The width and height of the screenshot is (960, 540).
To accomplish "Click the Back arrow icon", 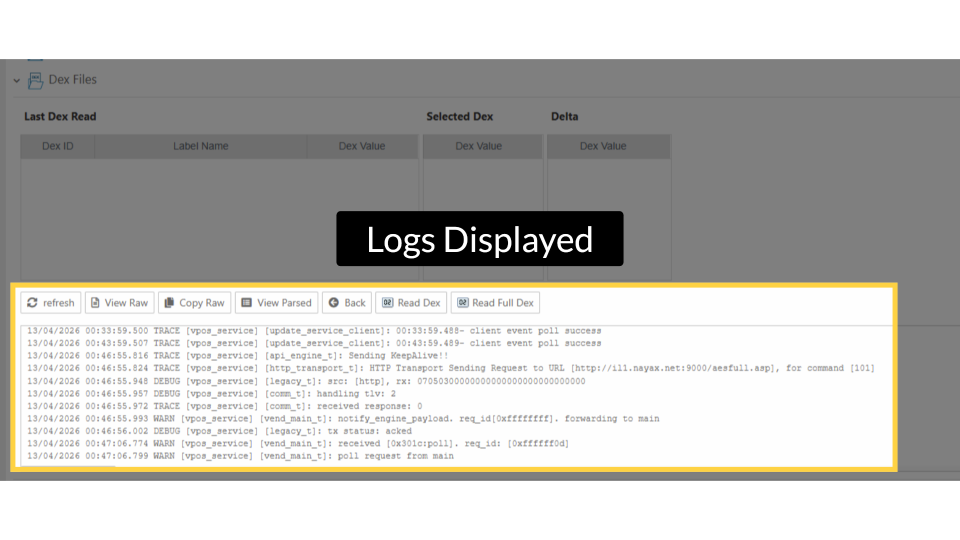I will (333, 303).
